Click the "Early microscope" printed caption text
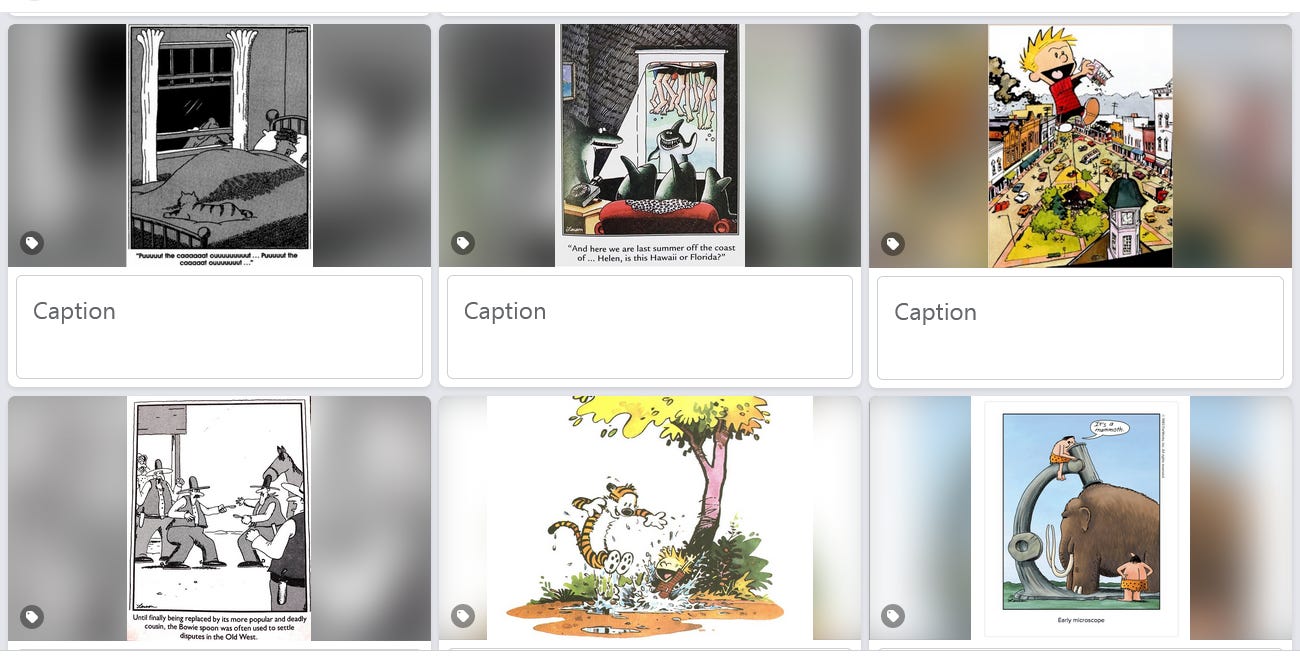 point(1080,620)
